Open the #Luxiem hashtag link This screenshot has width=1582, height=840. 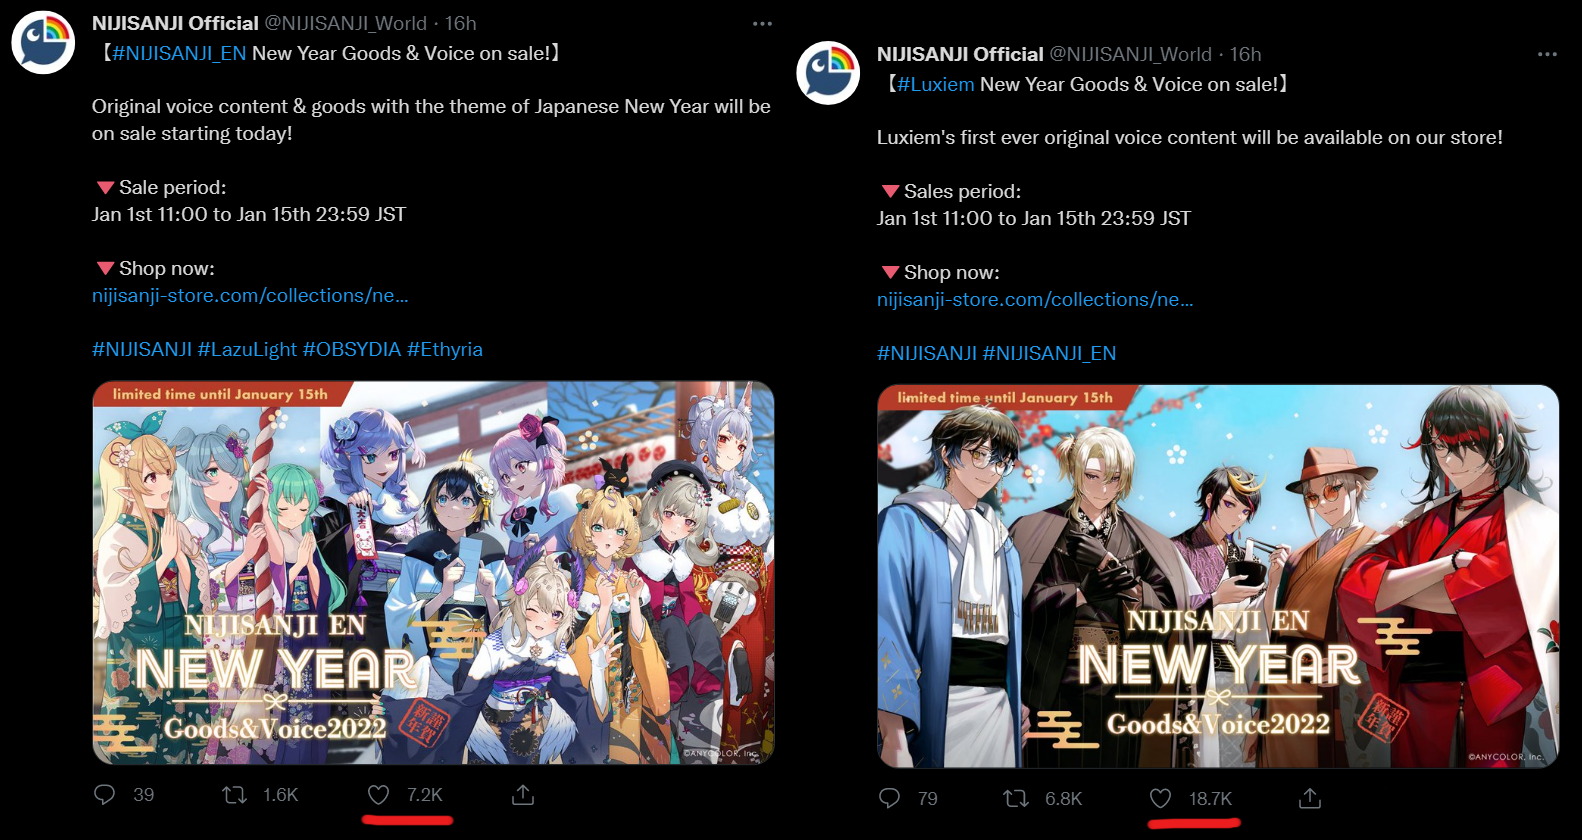click(x=936, y=84)
